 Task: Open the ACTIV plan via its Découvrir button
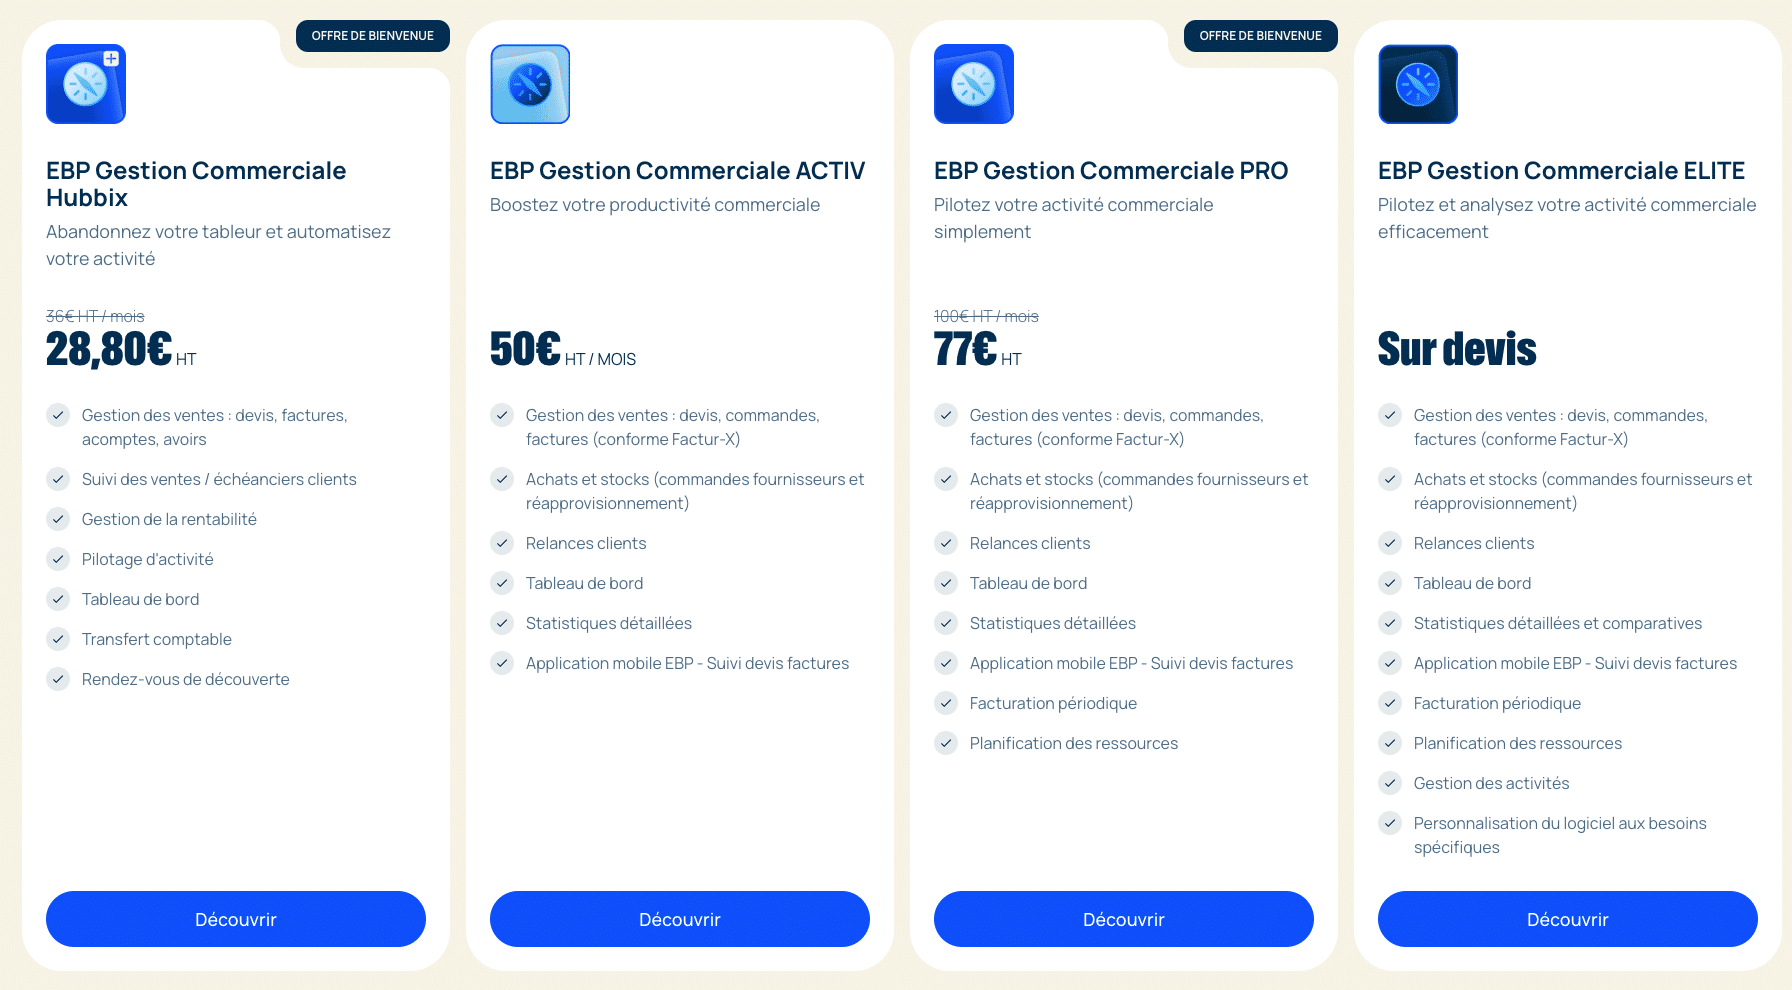(679, 919)
